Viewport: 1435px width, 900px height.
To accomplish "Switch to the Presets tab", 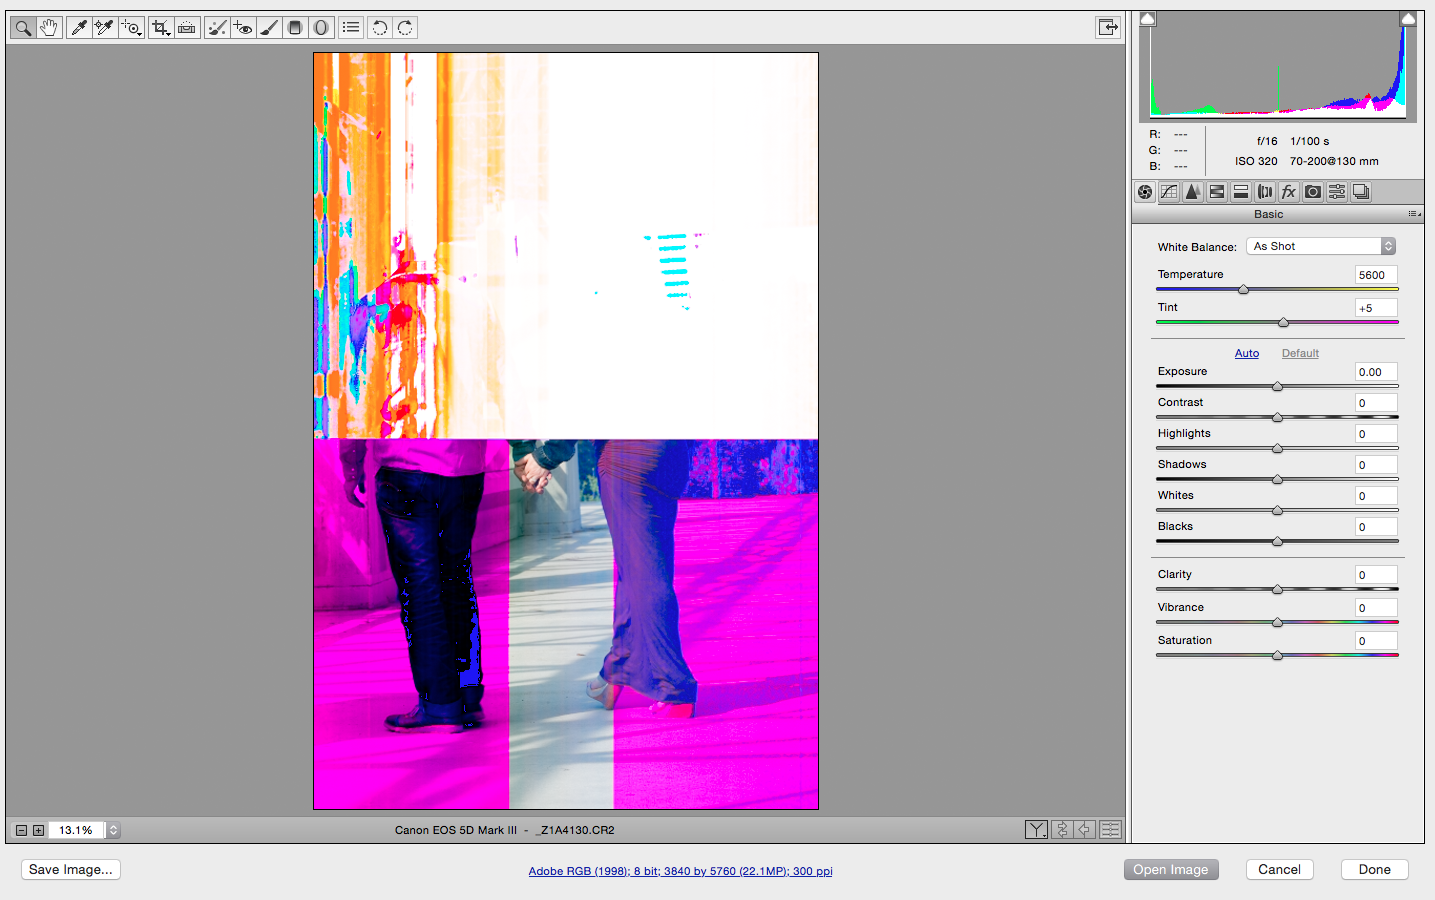I will [1336, 191].
